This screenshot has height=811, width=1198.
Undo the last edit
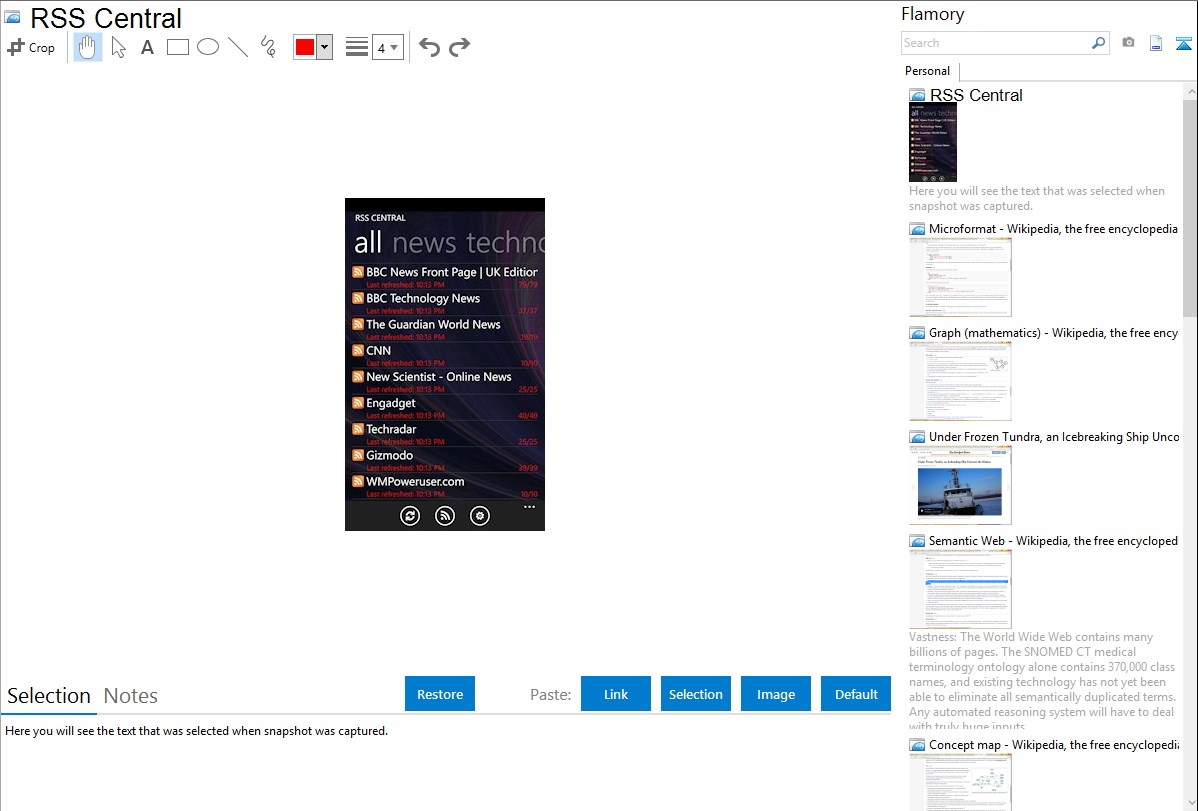click(x=429, y=47)
